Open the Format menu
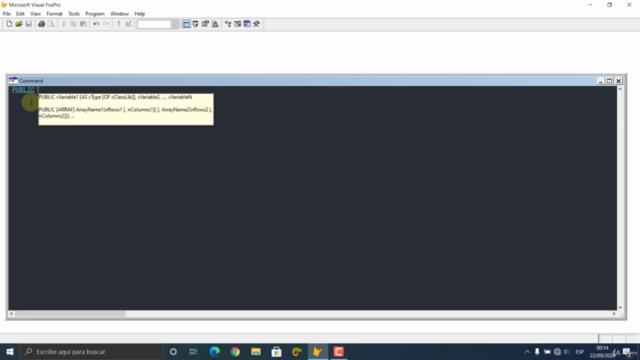Viewport: 640px width, 360px height. [x=54, y=14]
